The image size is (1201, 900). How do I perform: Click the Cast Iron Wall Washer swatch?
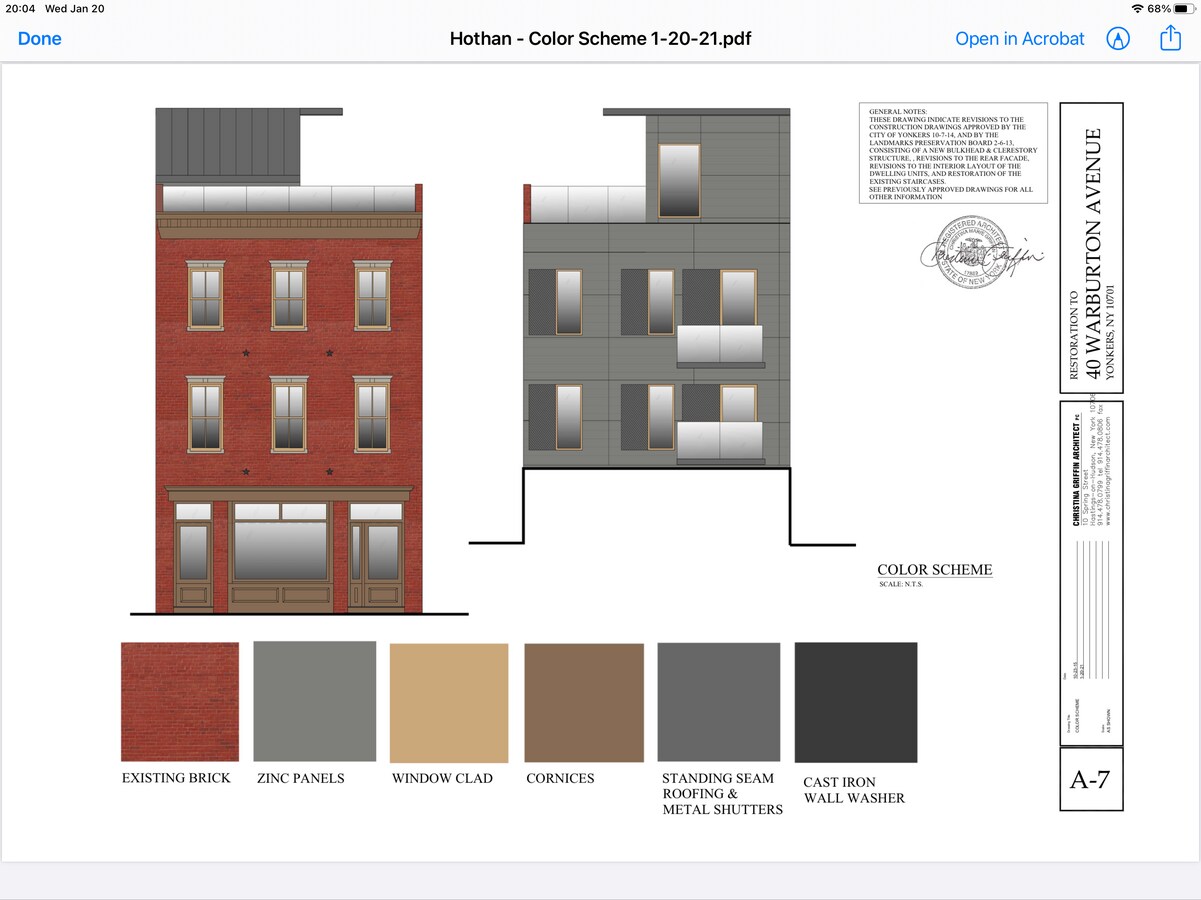pos(855,703)
